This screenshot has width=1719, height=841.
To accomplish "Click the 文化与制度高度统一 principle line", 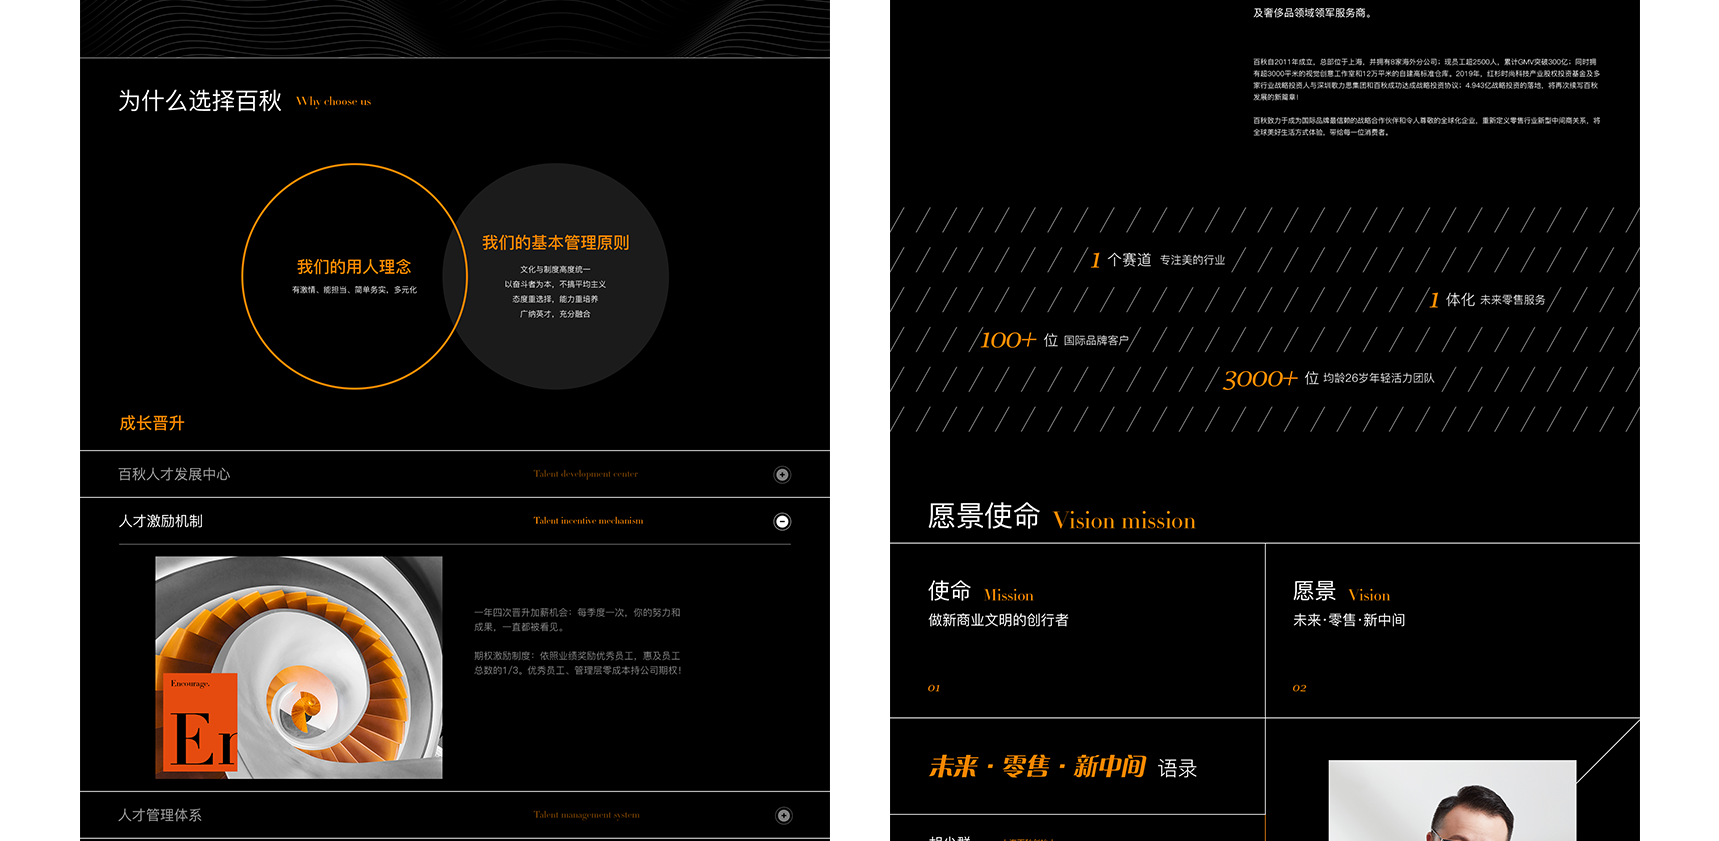I will pyautogui.click(x=555, y=270).
